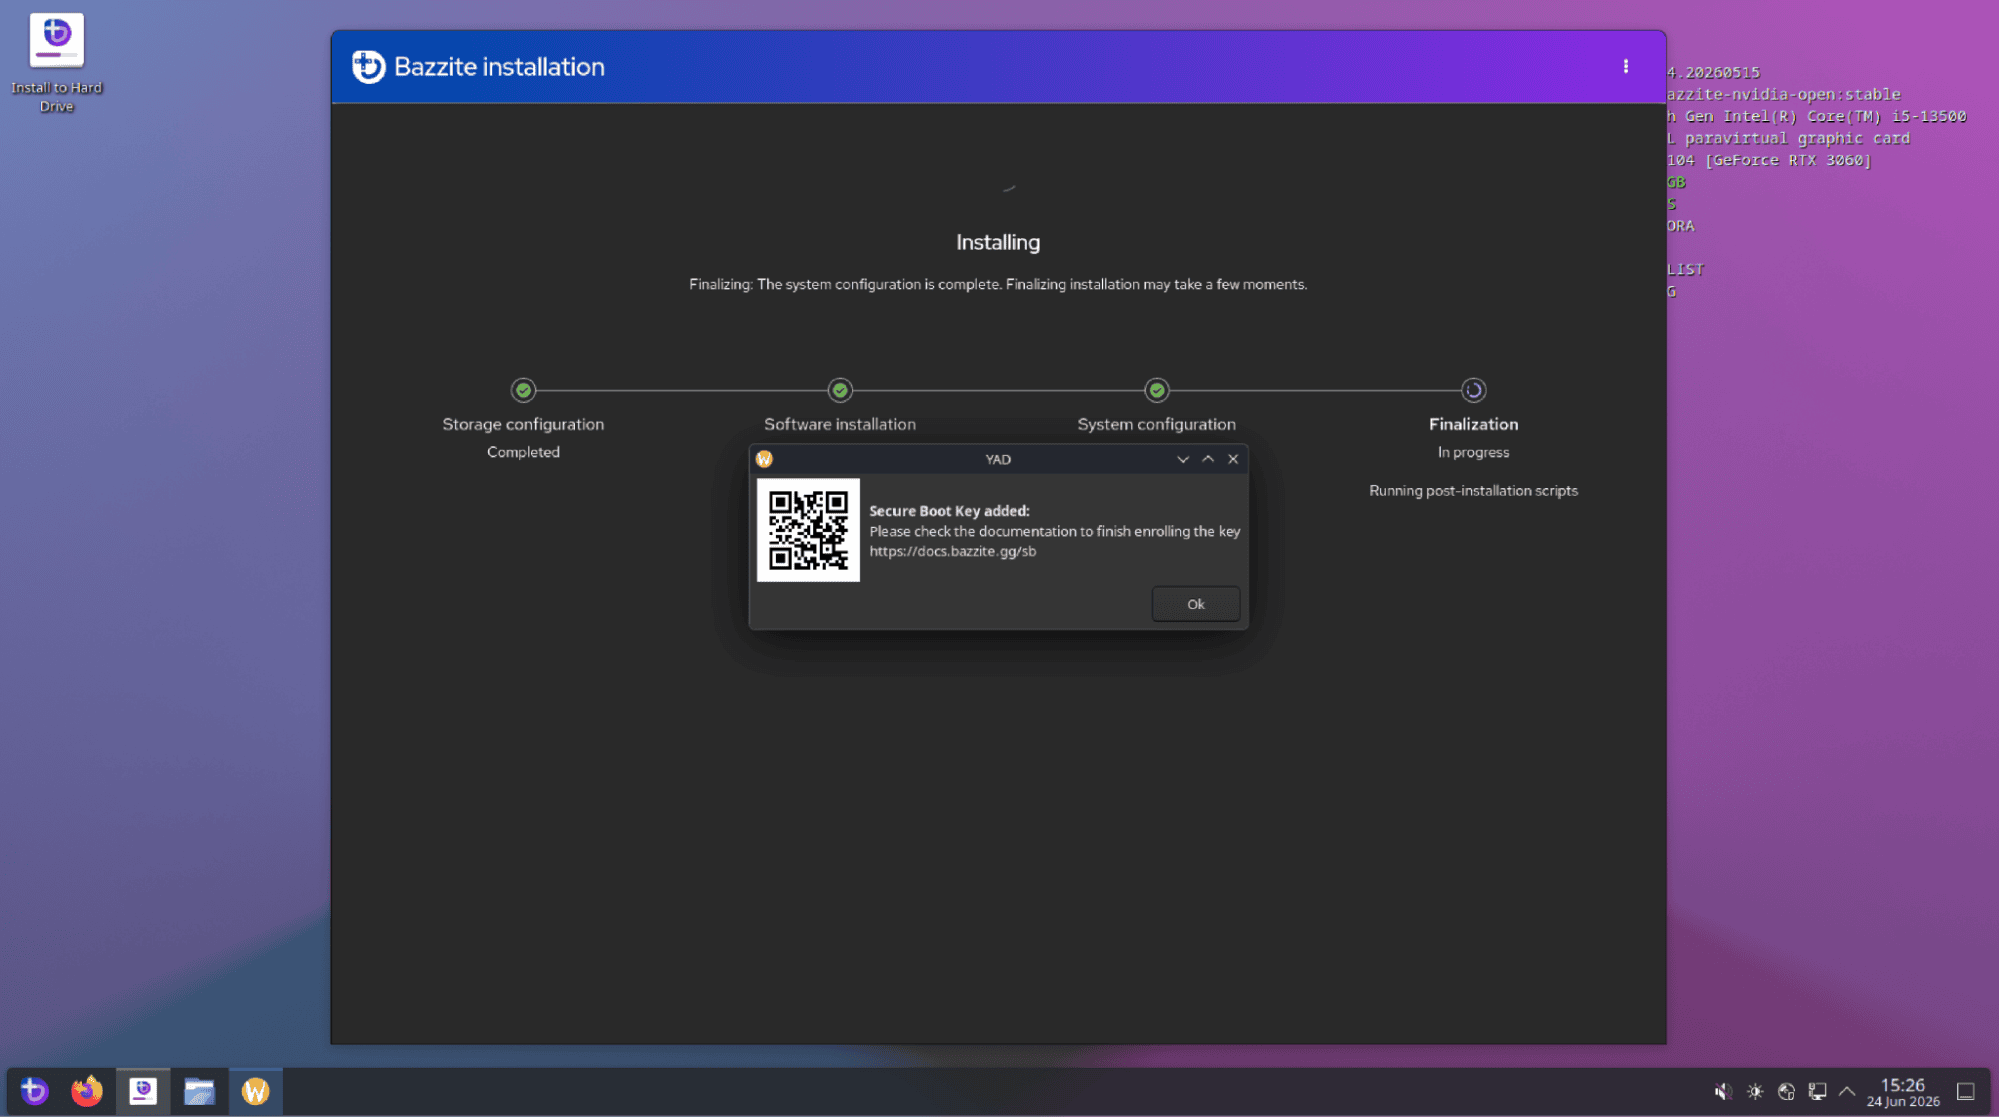1999x1117 pixels.
Task: Click the 'Please check the documentation' message
Action: (x=1055, y=531)
